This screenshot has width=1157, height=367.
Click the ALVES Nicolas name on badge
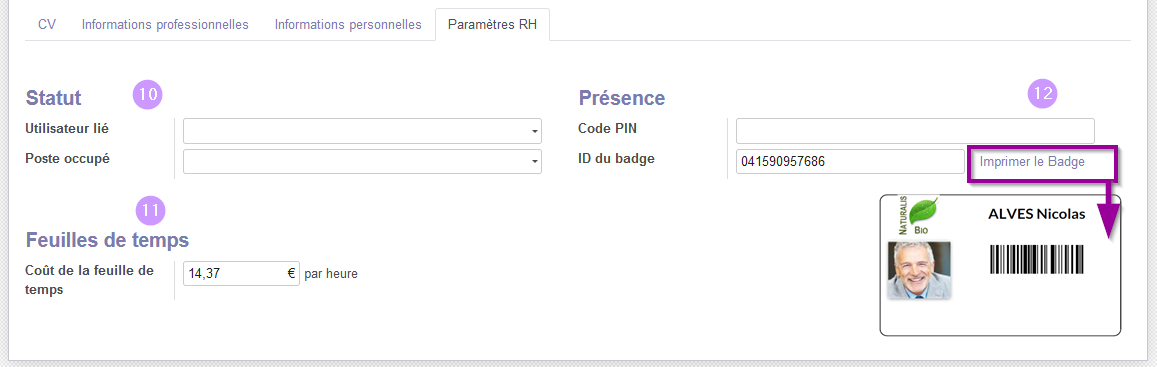tap(1037, 214)
